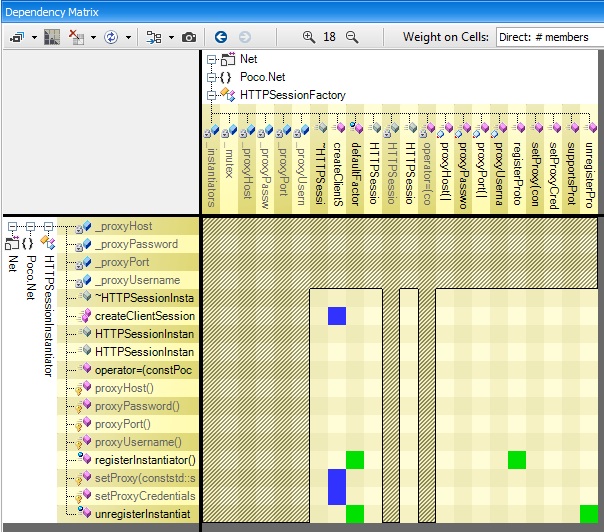This screenshot has width=604, height=532.
Task: Click the red X remove icon in toolbar
Action: [x=75, y=37]
